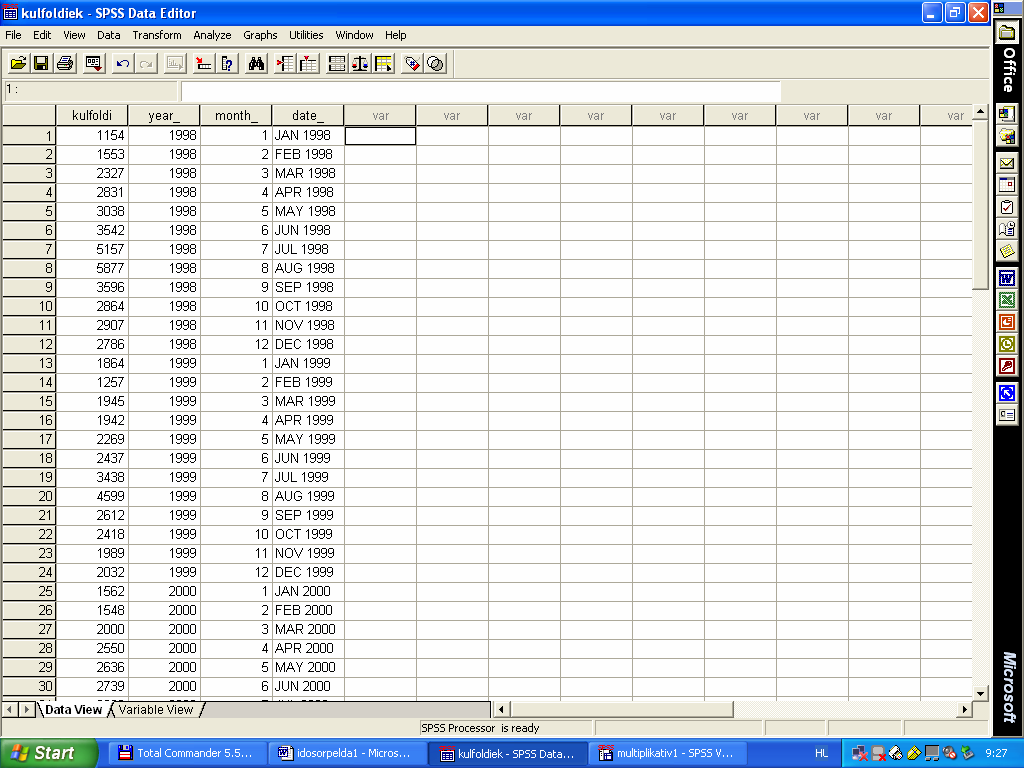Image resolution: width=1024 pixels, height=768 pixels.
Task: Launch PowerPoint from the Office shortcut bar
Action: tap(1007, 322)
